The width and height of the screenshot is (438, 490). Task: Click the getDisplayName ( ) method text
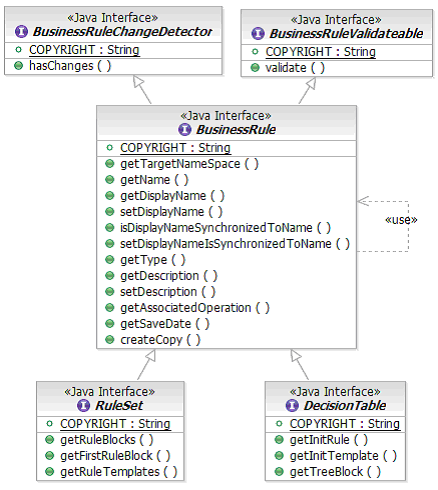tap(172, 196)
